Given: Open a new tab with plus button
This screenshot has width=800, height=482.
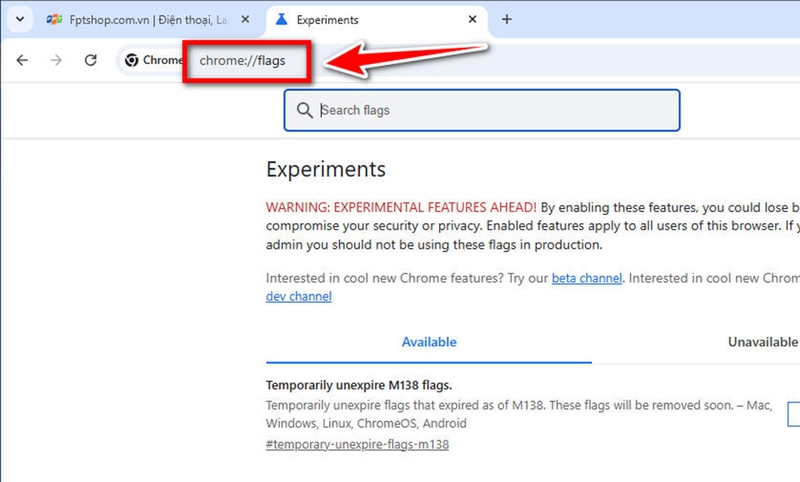Looking at the screenshot, I should [507, 19].
